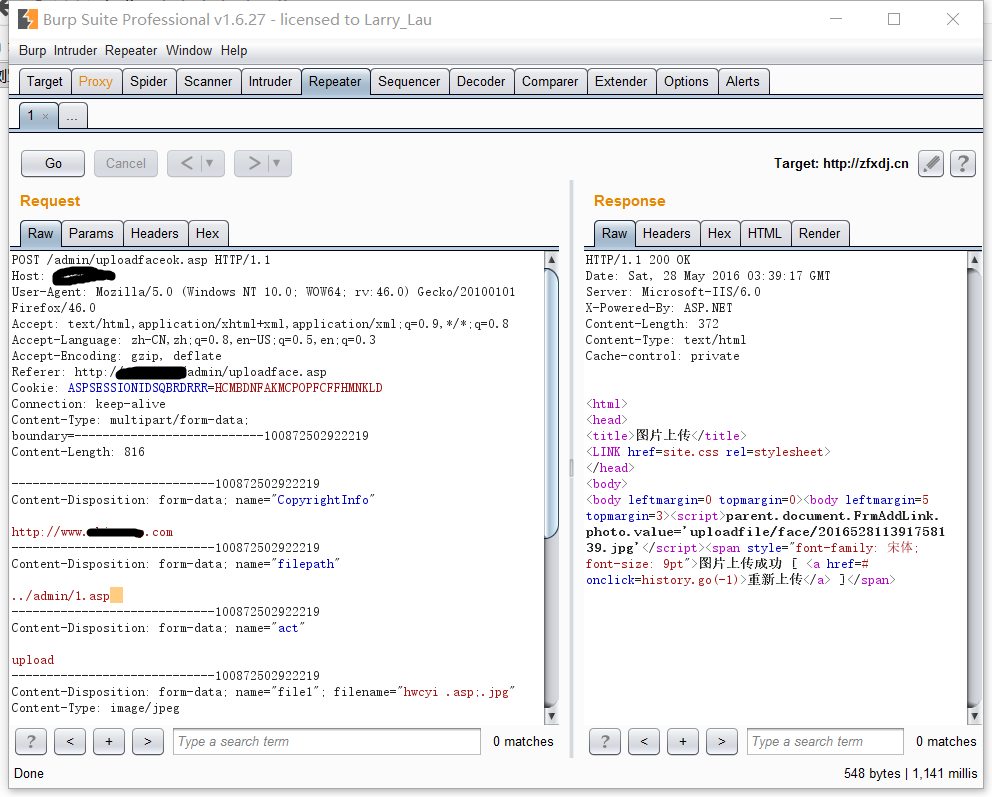Switch to the Proxy tool tab
This screenshot has width=992, height=797.
point(96,82)
